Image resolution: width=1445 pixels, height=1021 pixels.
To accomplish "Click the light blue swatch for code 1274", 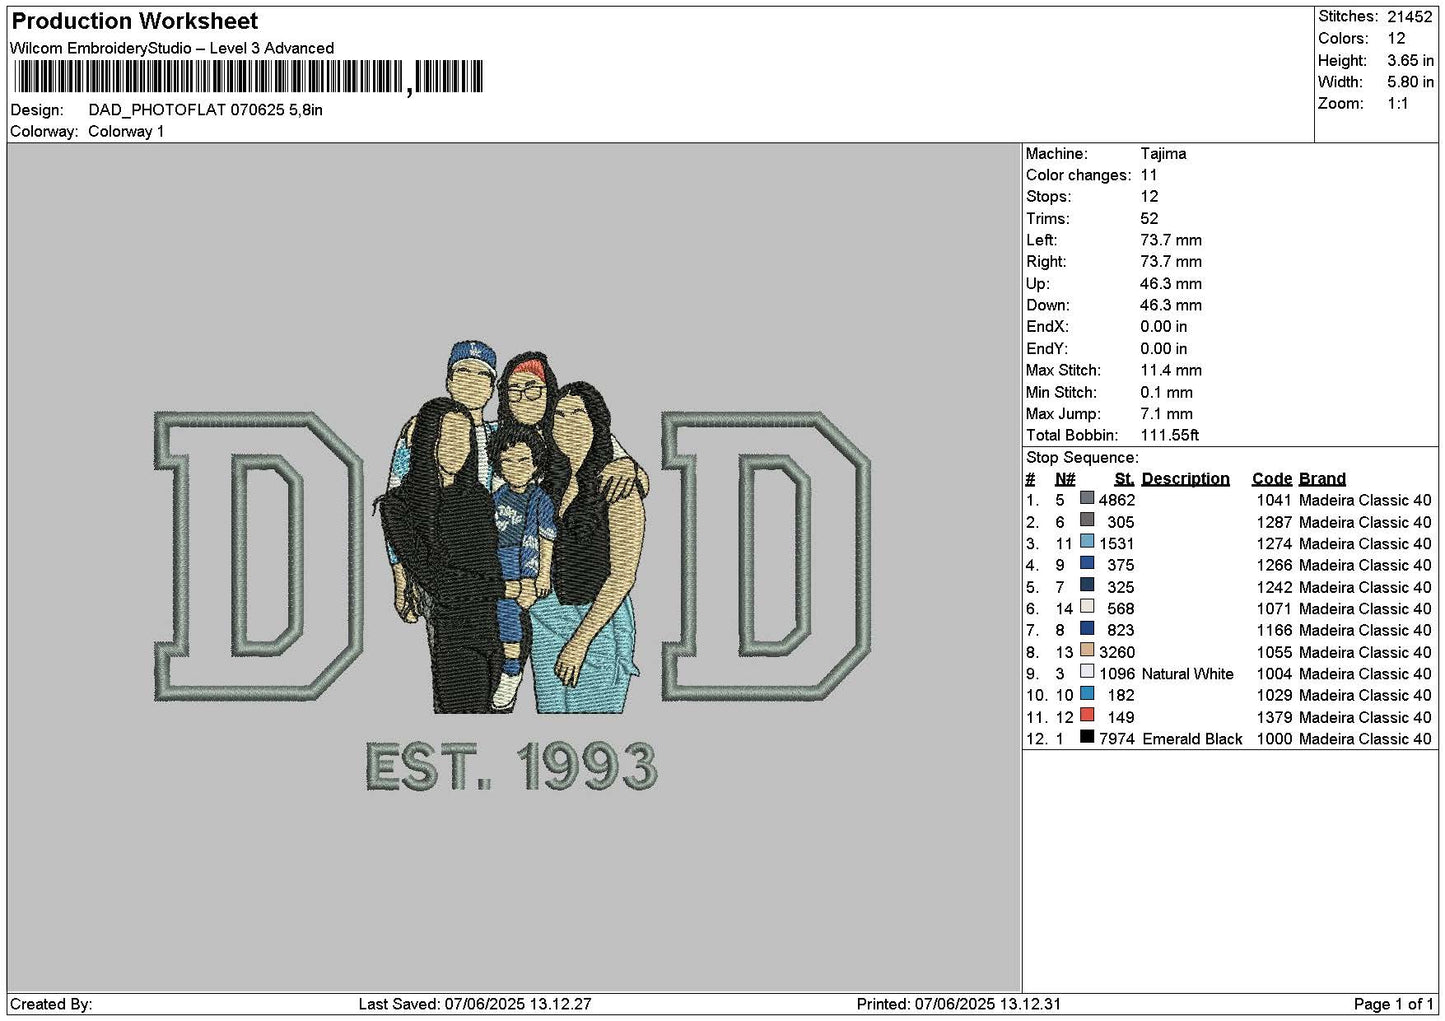I will coord(1087,542).
